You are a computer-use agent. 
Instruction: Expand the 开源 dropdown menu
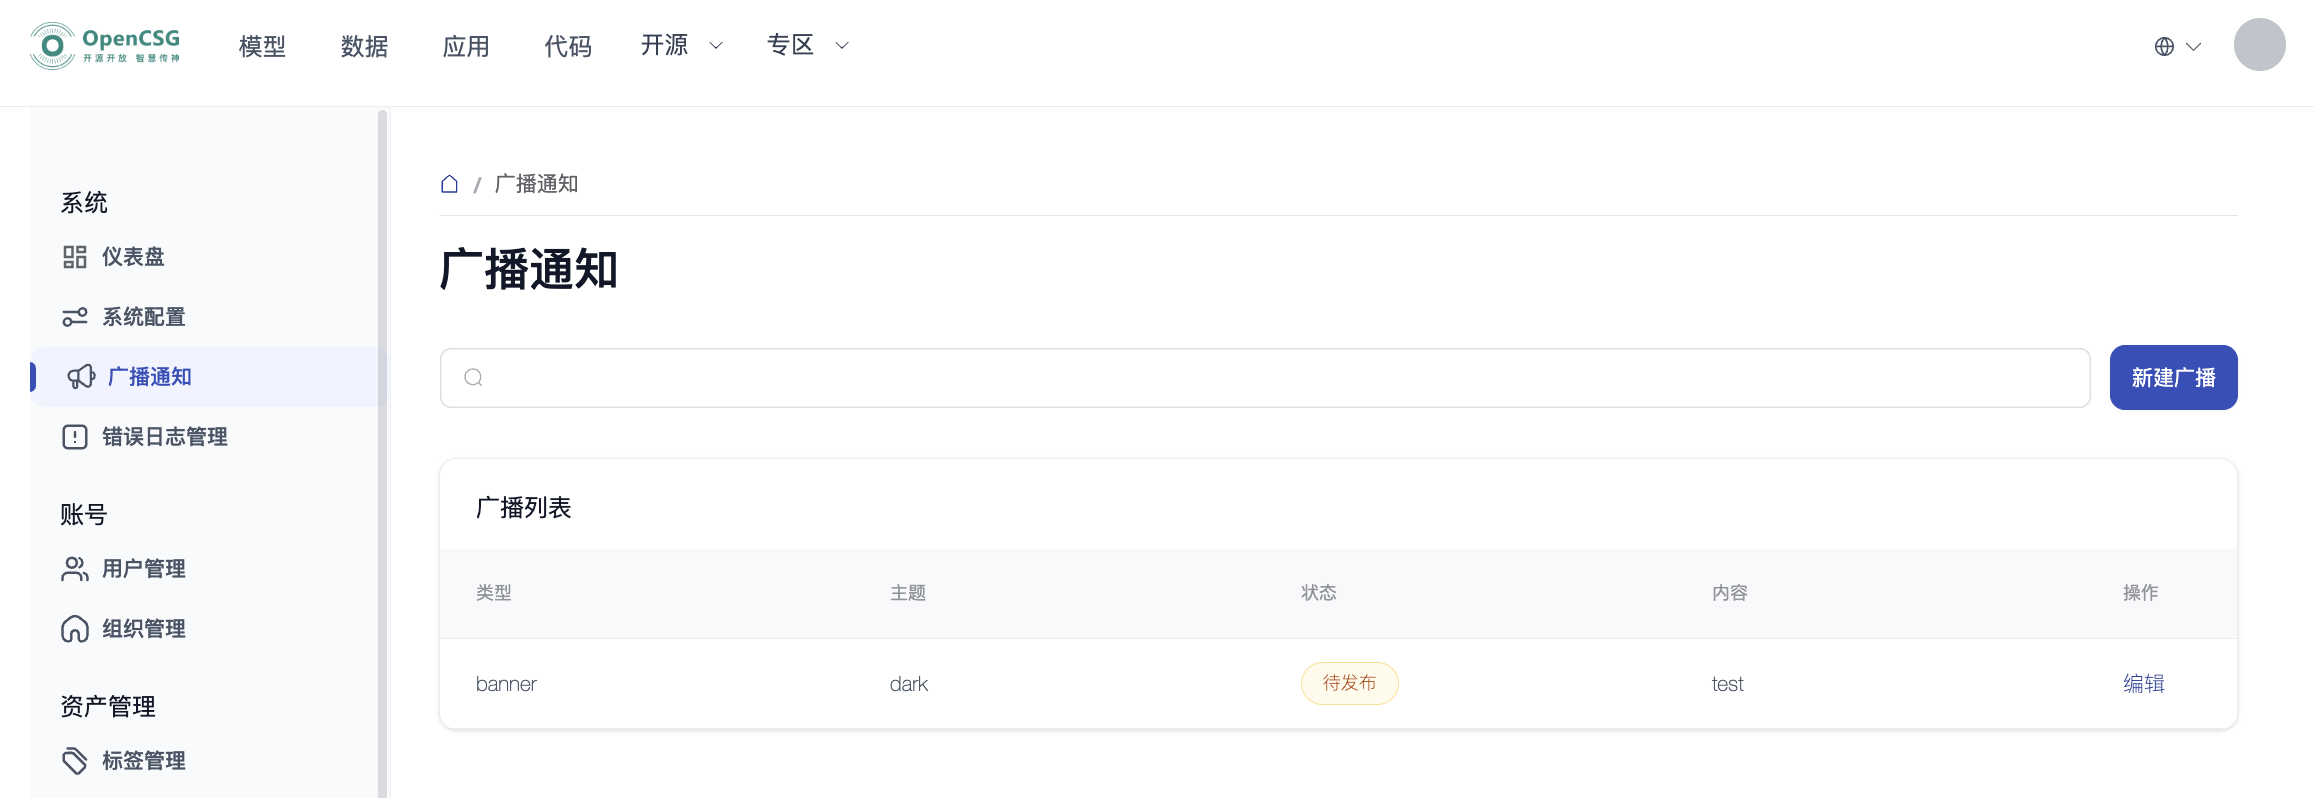681,45
